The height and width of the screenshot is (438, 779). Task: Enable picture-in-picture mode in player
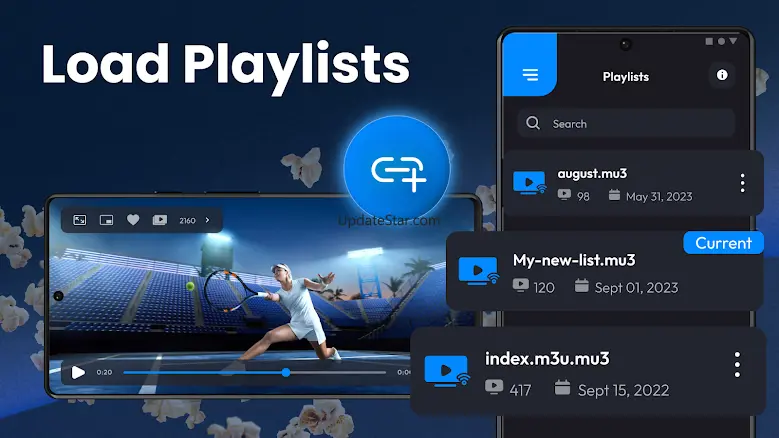106,220
